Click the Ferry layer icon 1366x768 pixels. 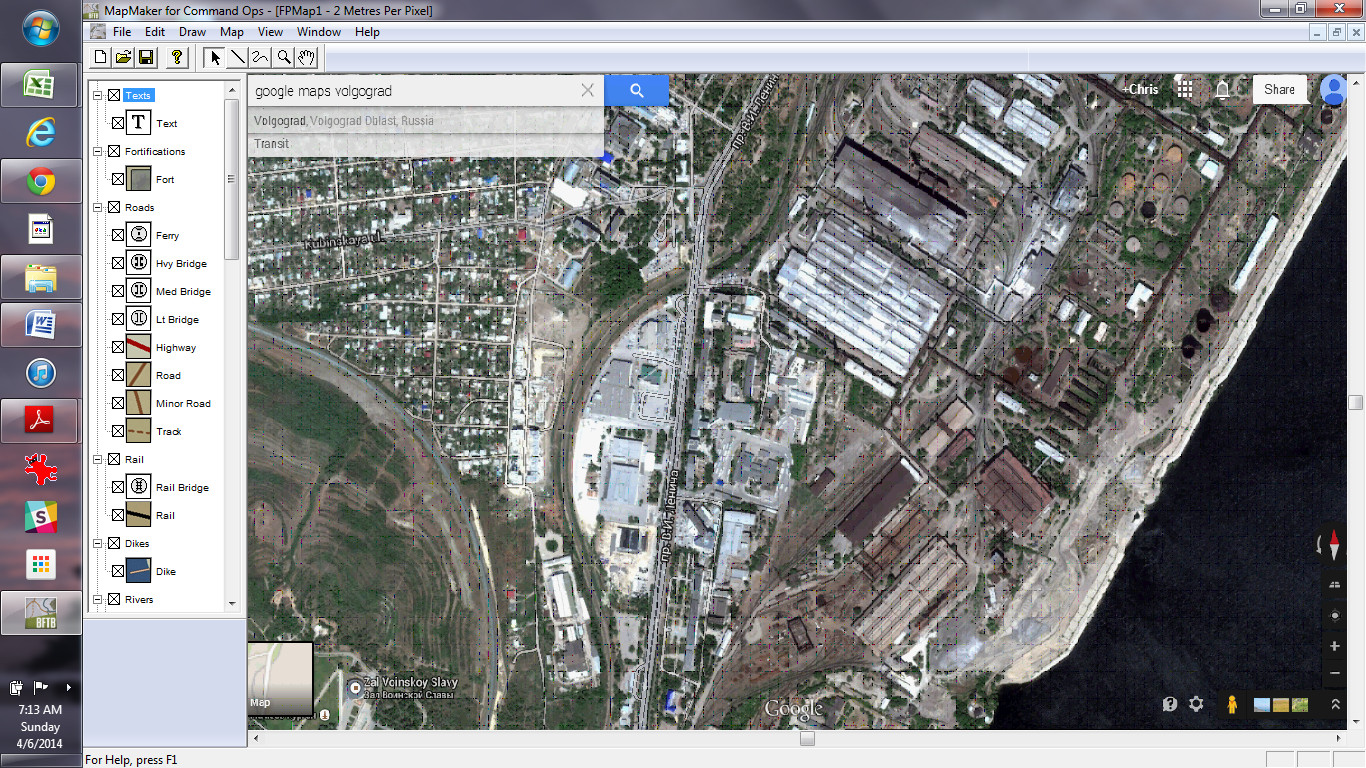138,235
